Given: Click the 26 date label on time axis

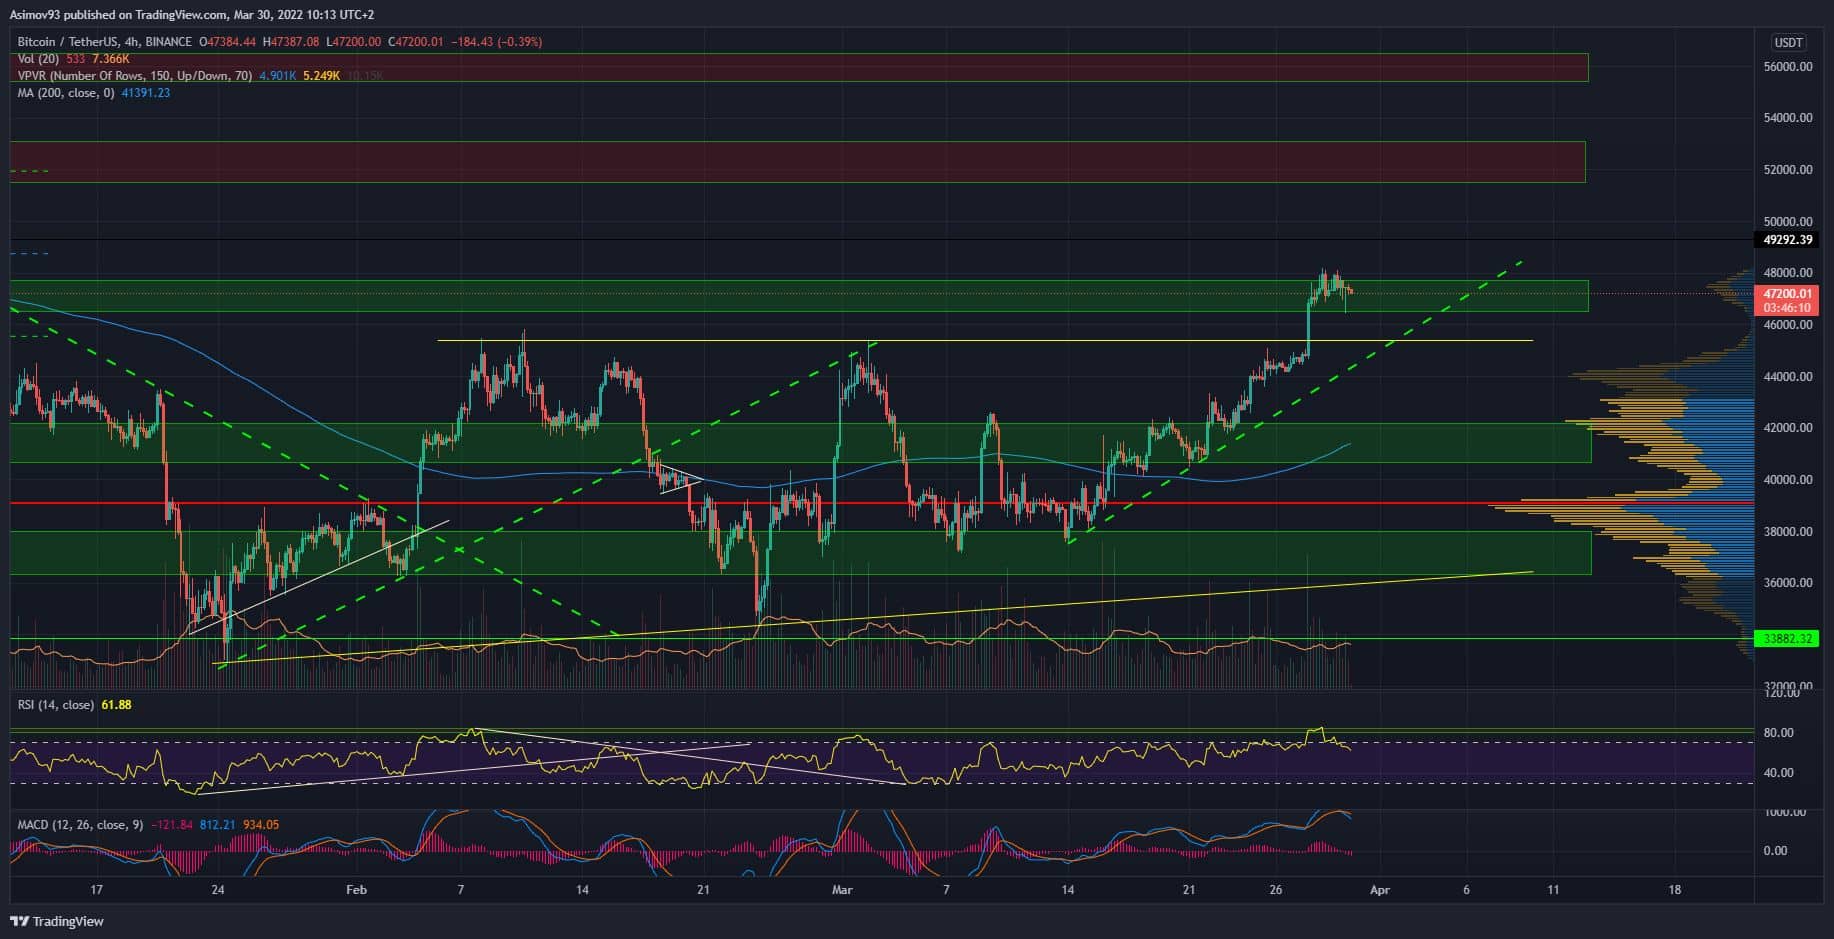Looking at the screenshot, I should tap(1275, 890).
